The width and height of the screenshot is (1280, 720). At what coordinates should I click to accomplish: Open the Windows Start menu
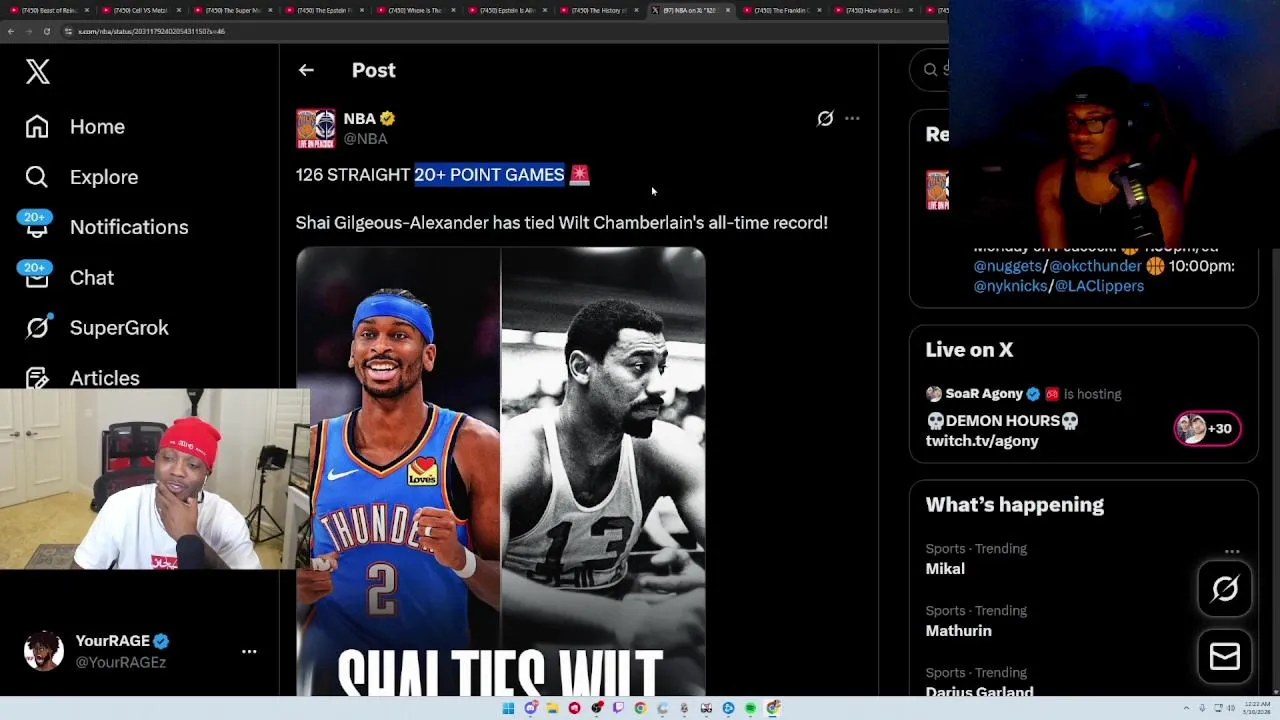[508, 708]
